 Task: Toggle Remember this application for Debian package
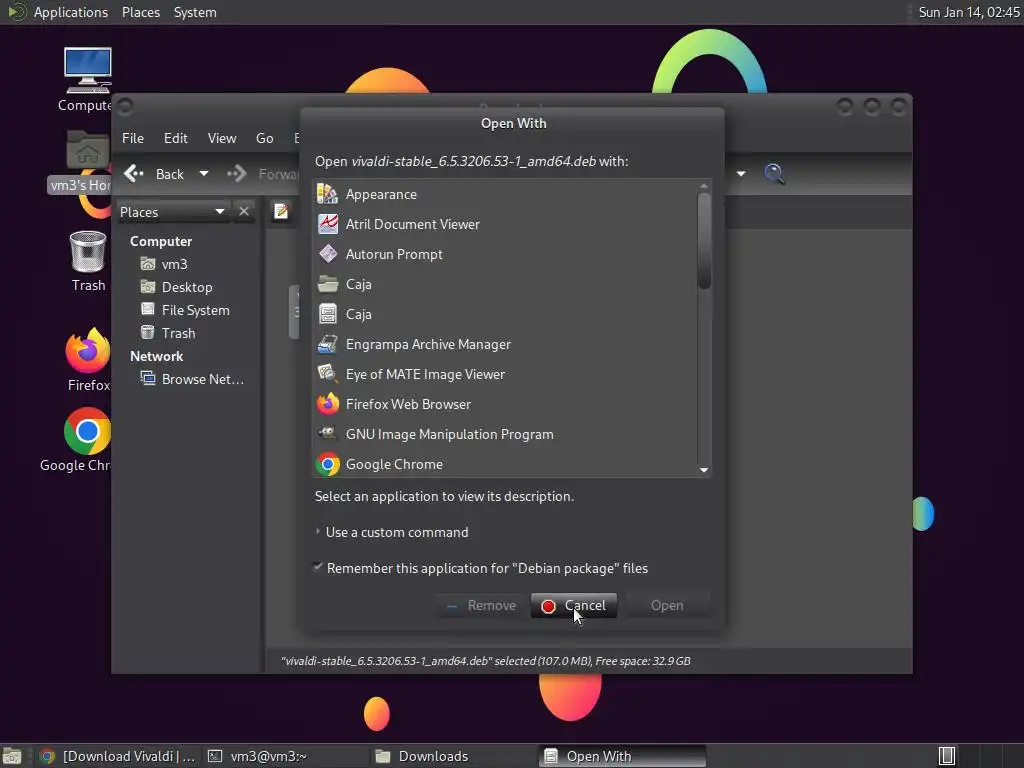(318, 568)
